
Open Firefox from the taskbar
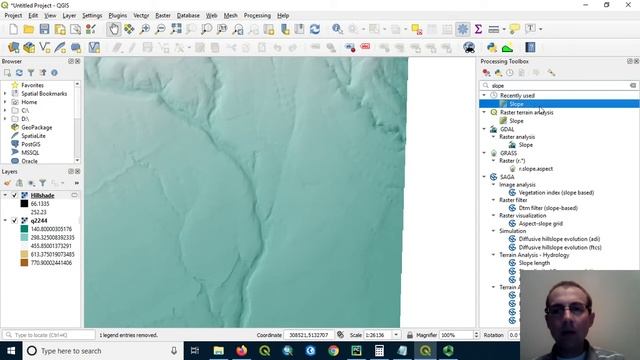coord(242,351)
